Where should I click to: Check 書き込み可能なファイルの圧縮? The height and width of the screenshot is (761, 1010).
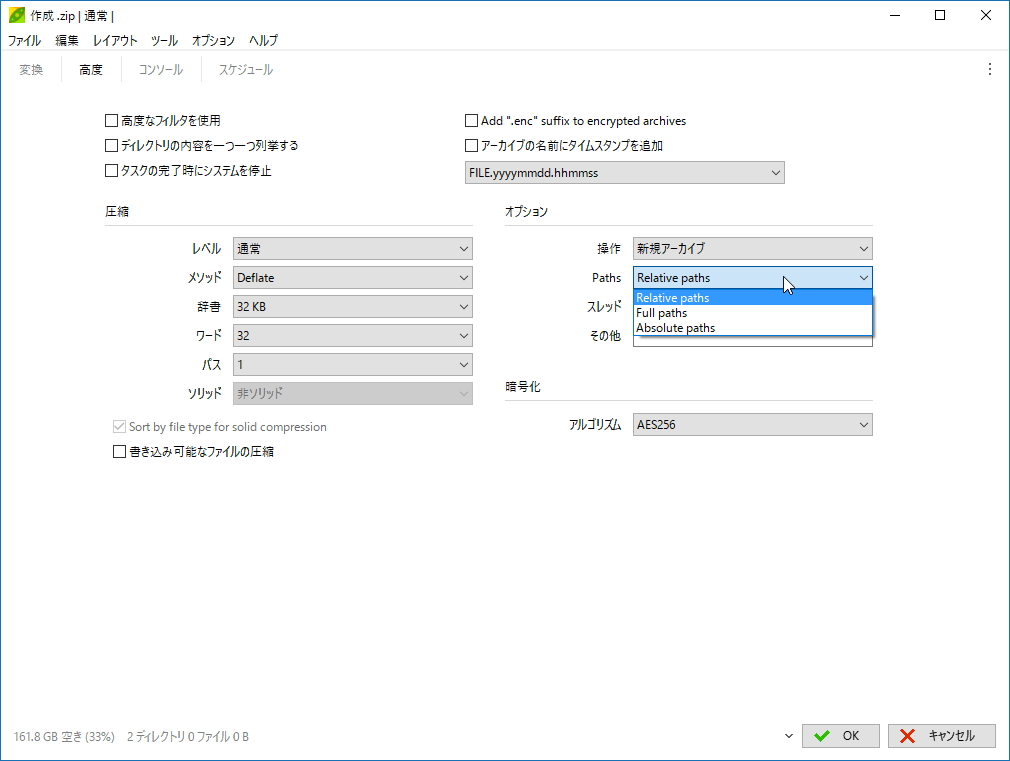tap(119, 451)
